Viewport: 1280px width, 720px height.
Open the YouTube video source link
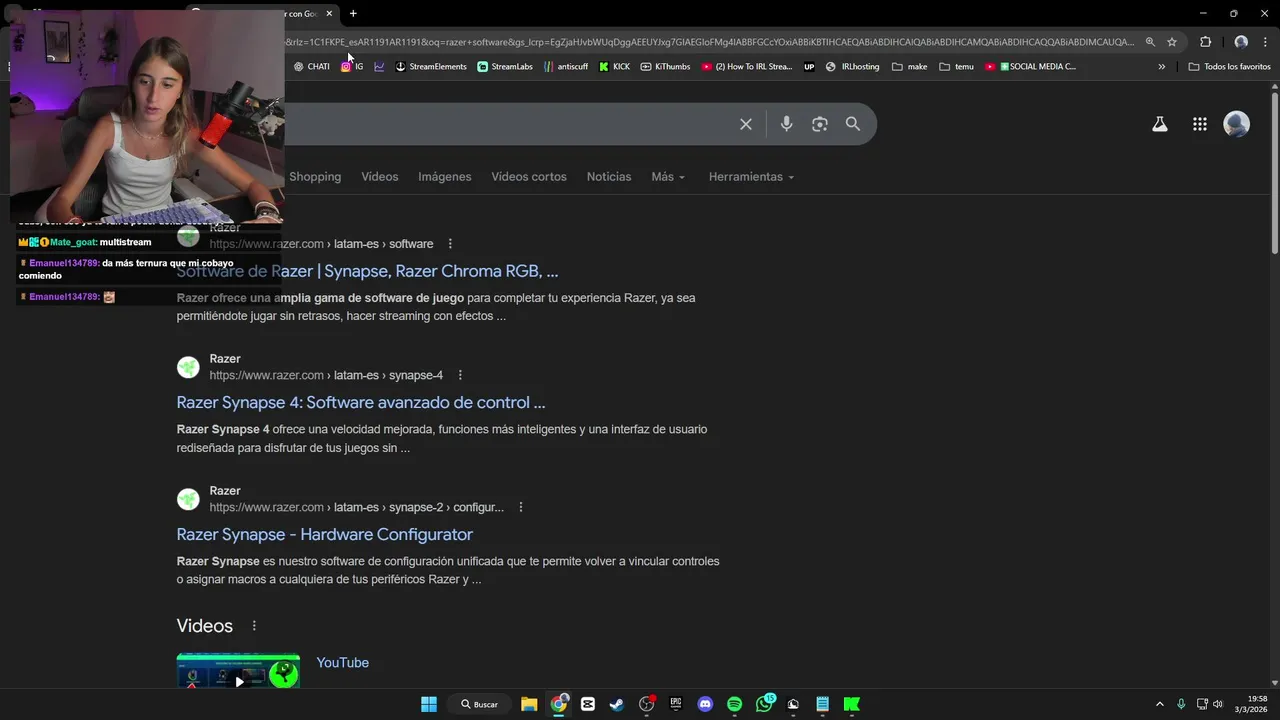click(343, 663)
